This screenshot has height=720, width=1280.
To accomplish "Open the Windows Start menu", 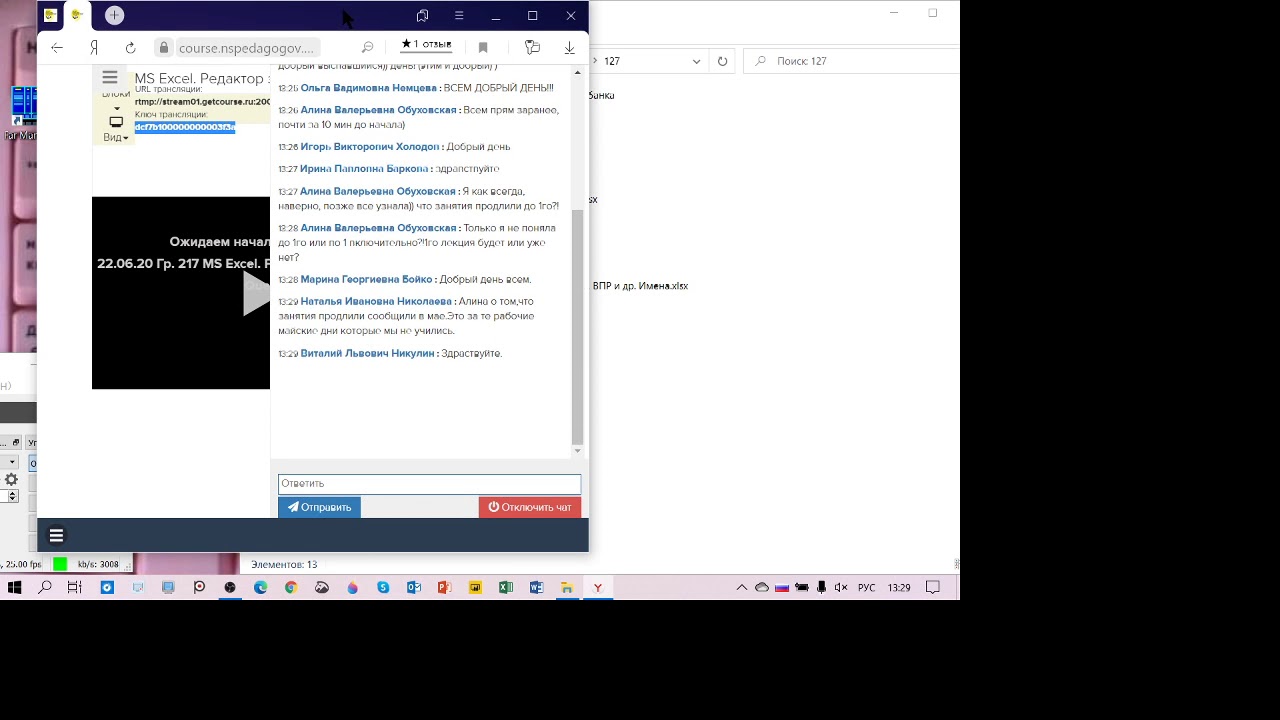I will coord(14,588).
